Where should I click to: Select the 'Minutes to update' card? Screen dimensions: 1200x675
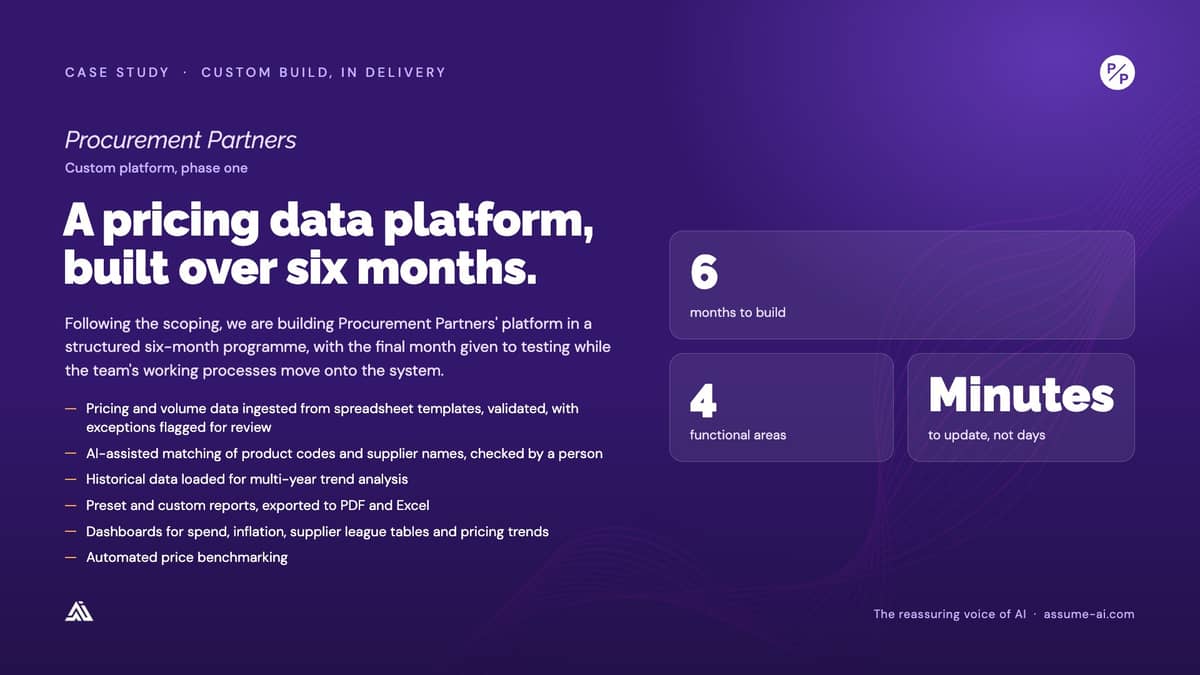tap(1021, 407)
